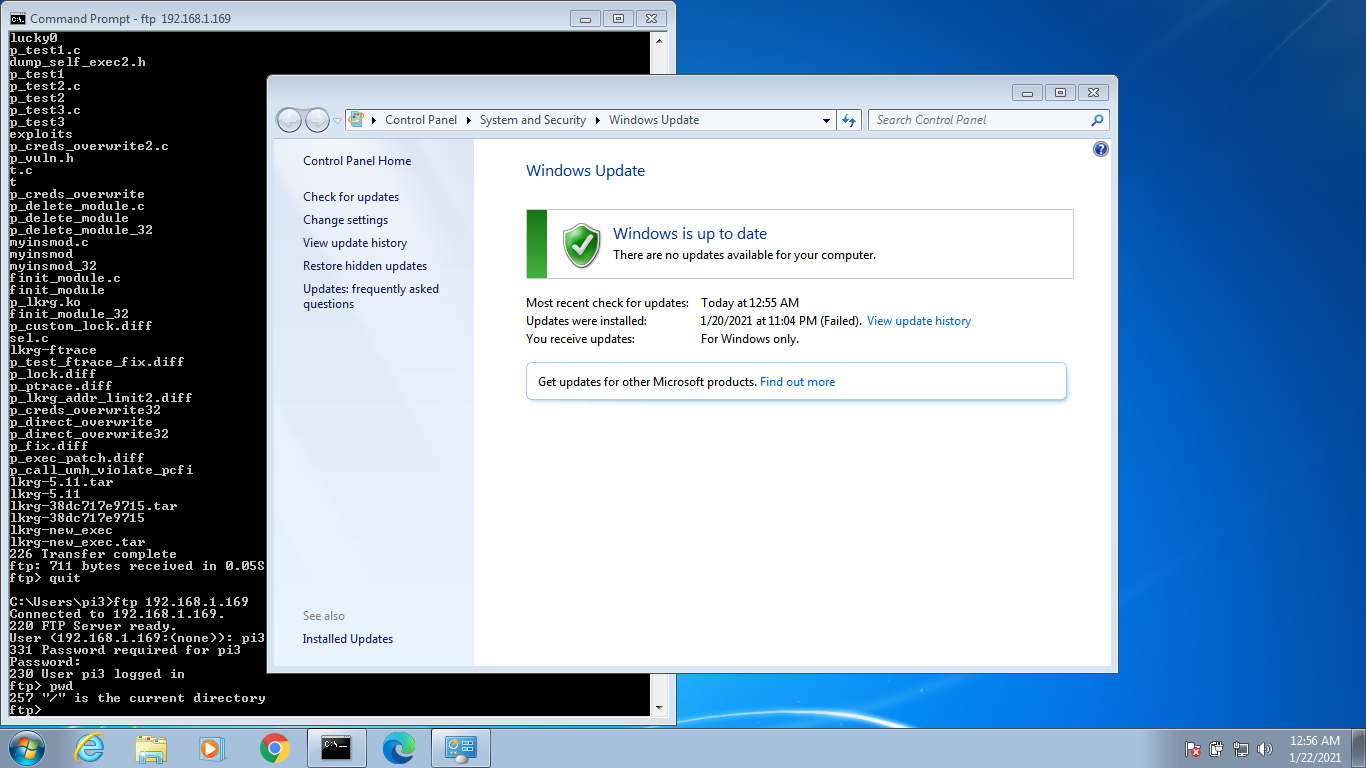Click View update history next to Failed status
Image resolution: width=1366 pixels, height=768 pixels.
[919, 321]
